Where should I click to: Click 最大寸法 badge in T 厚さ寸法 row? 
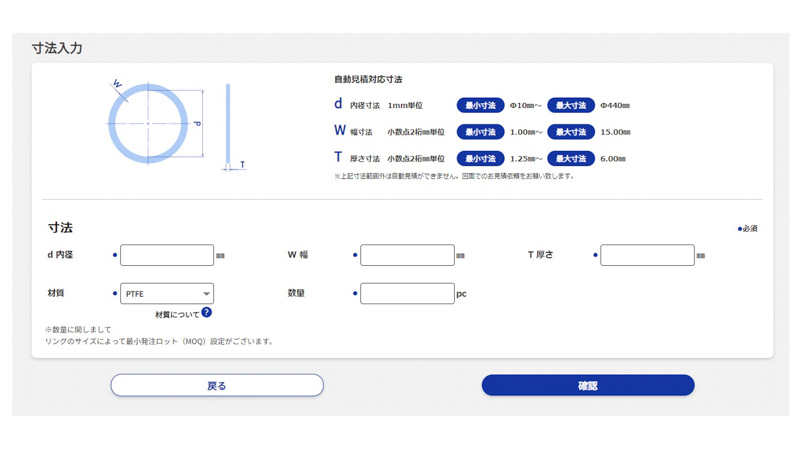571,158
